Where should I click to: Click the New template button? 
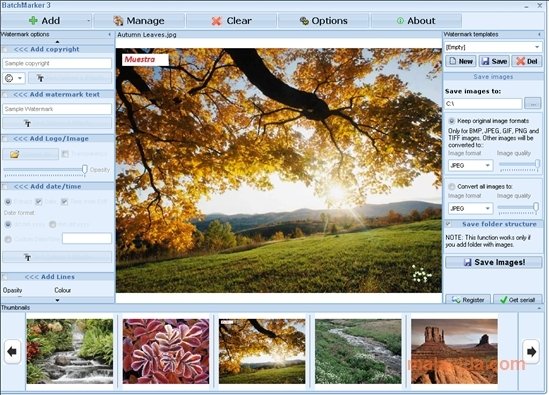460,61
